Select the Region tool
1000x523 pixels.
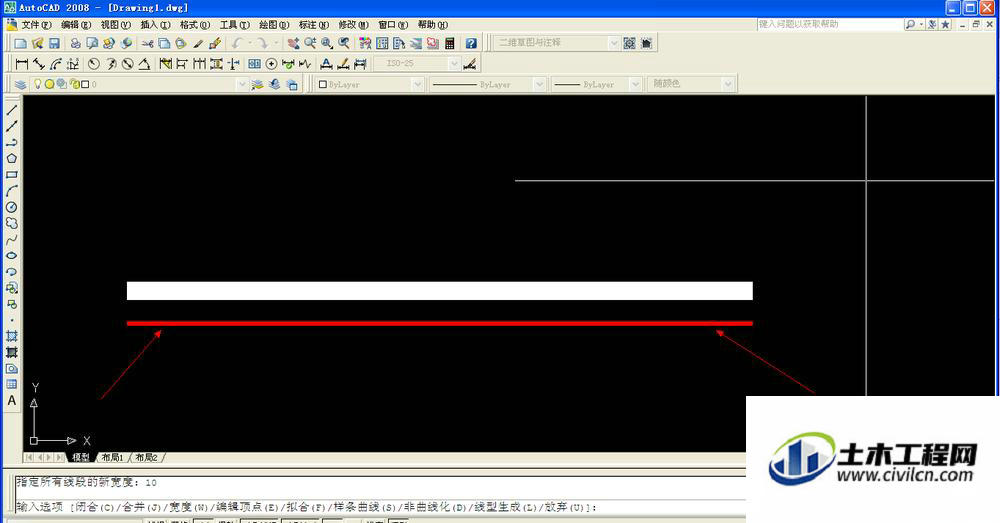point(11,369)
